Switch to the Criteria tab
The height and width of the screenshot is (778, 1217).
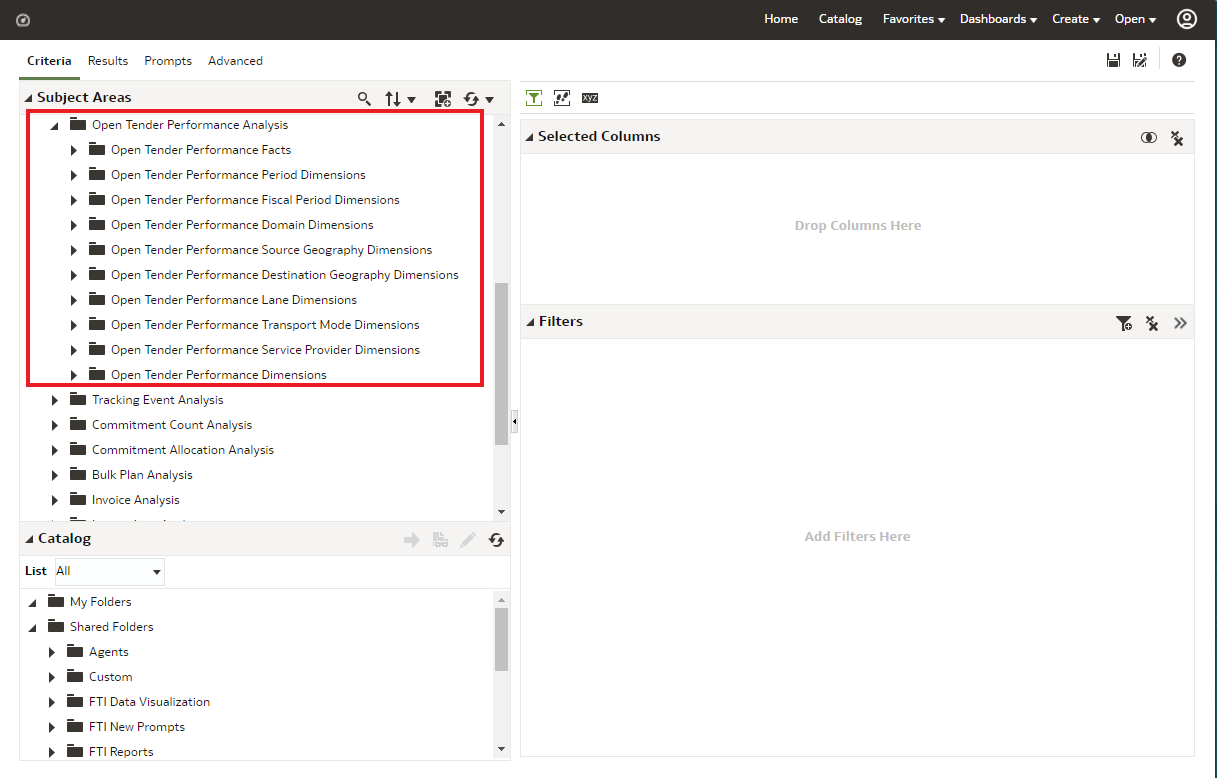point(49,61)
